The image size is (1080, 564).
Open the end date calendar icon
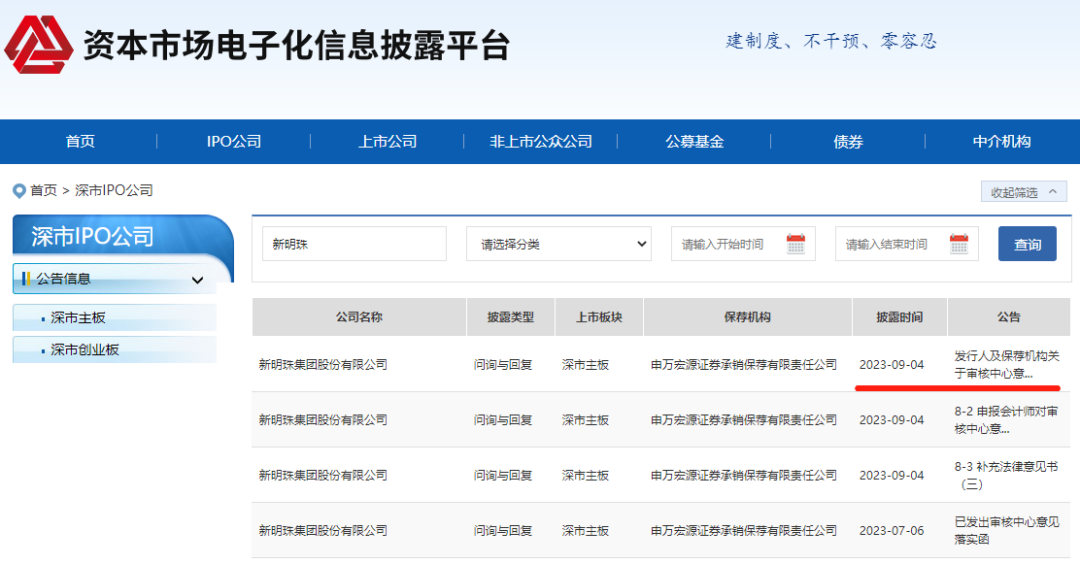tap(959, 244)
